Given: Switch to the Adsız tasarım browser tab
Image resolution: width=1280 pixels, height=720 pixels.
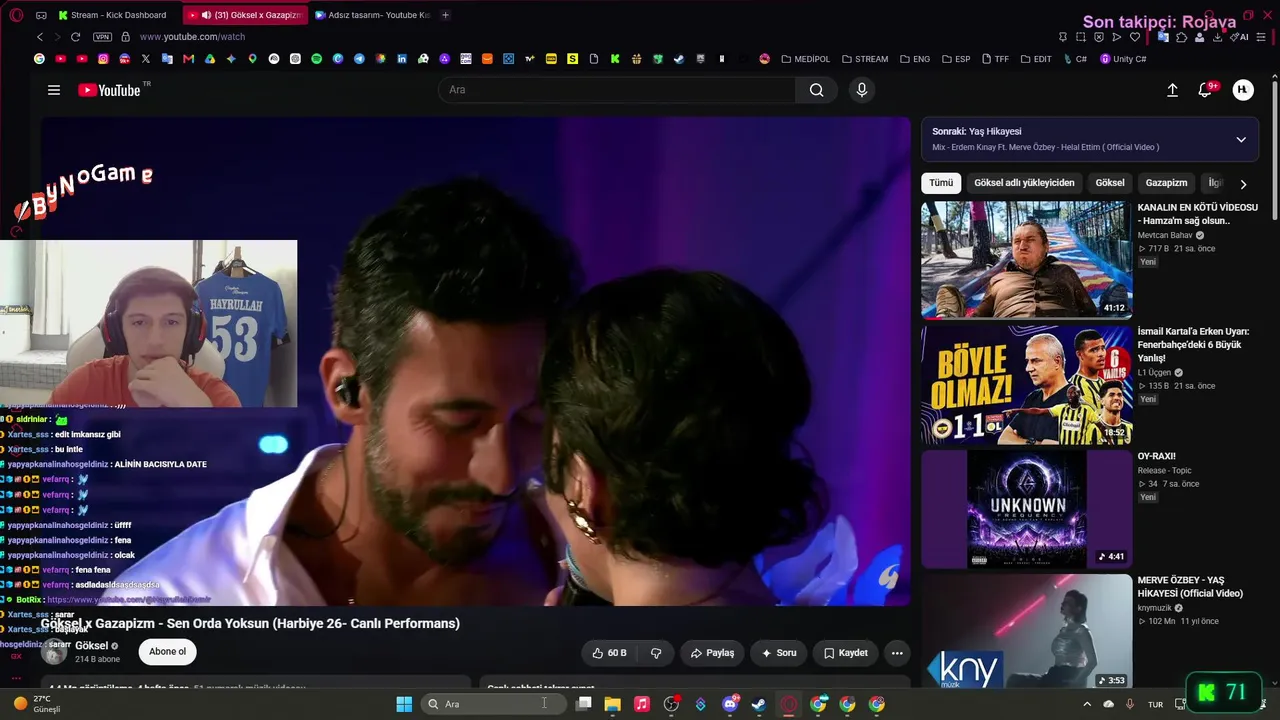Looking at the screenshot, I should tap(372, 15).
